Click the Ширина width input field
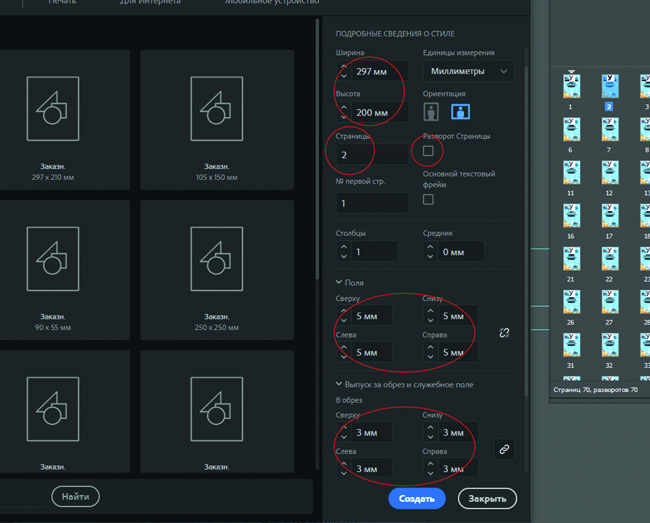This screenshot has width=650, height=523. (x=378, y=71)
